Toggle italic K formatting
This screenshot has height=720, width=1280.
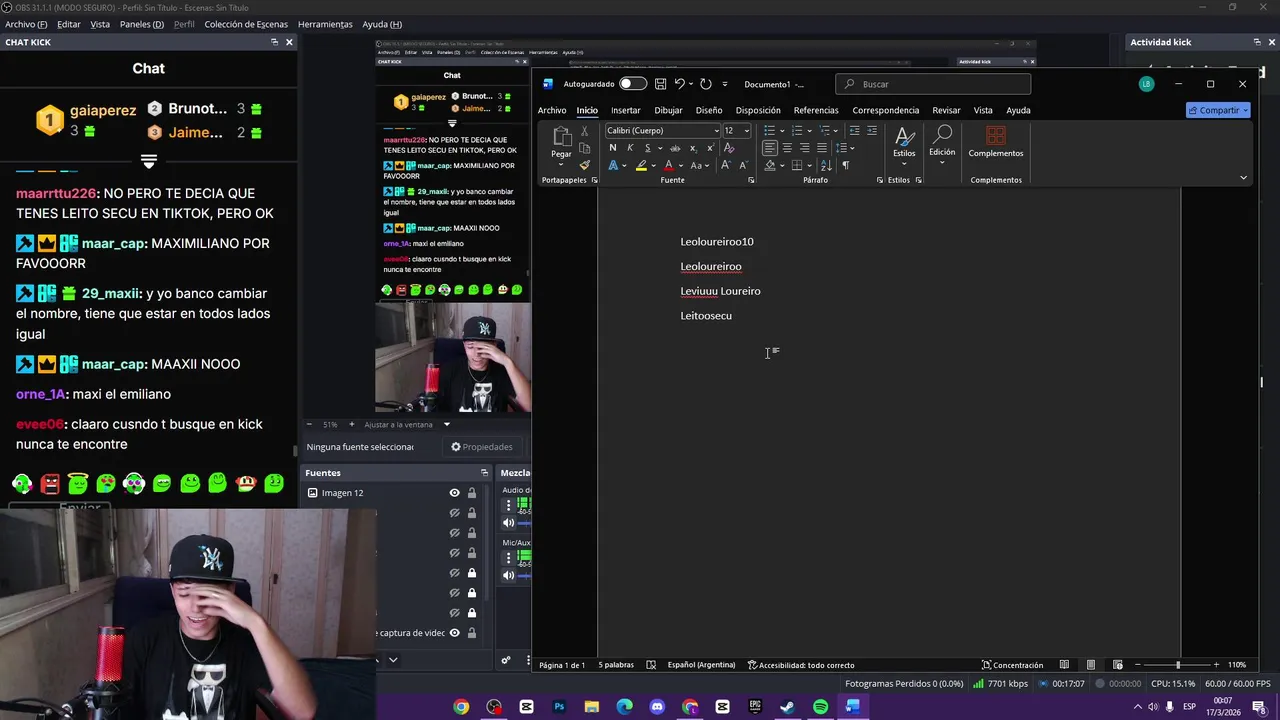pyautogui.click(x=630, y=148)
